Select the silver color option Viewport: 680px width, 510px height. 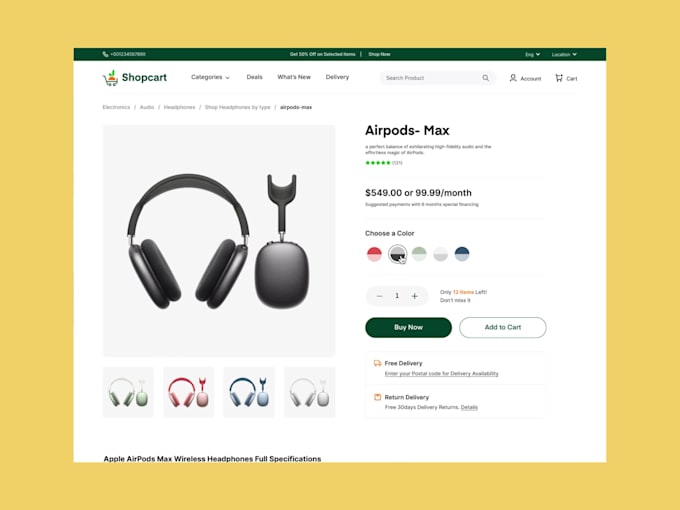(440, 254)
